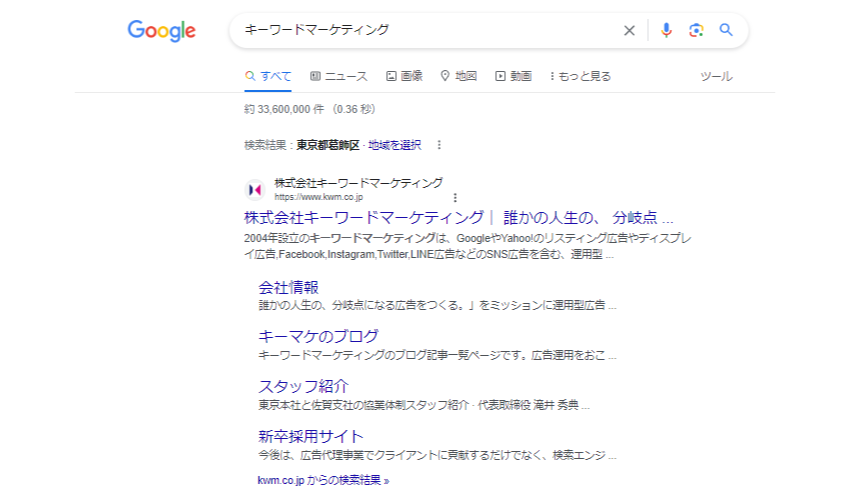Clear the search box with X icon
Viewport: 850px width, 494px height.
[x=629, y=30]
